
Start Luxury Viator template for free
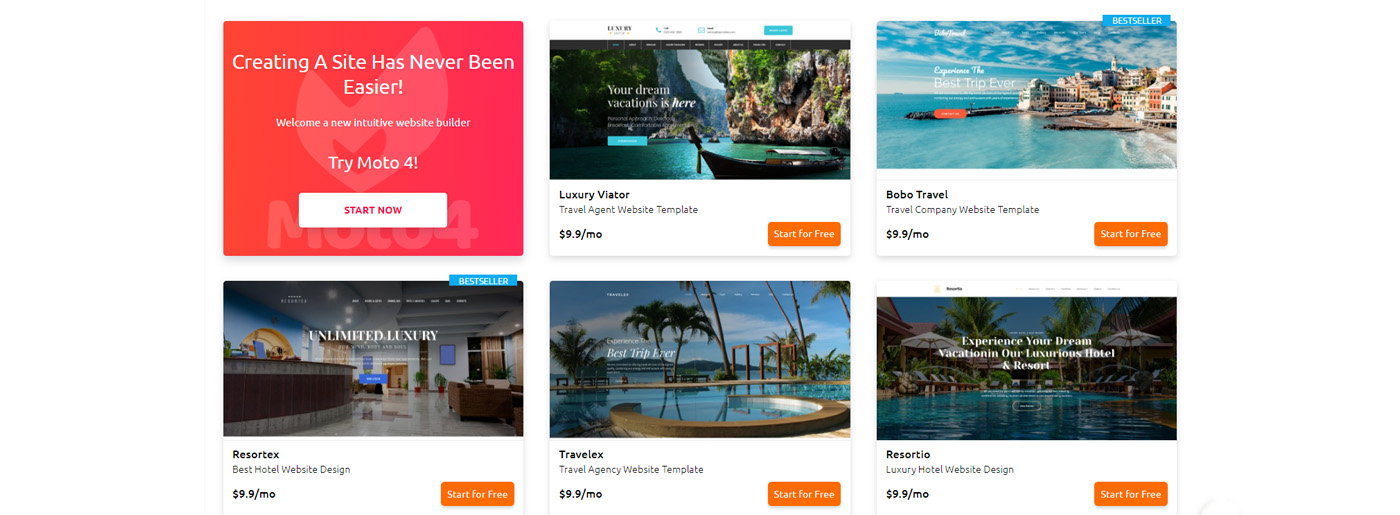coord(804,234)
